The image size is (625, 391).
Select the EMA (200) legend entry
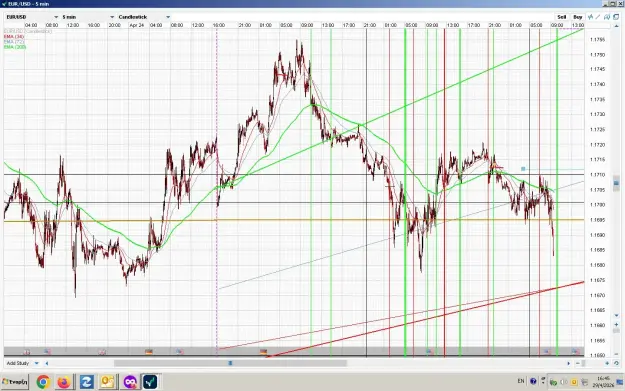click(15, 47)
